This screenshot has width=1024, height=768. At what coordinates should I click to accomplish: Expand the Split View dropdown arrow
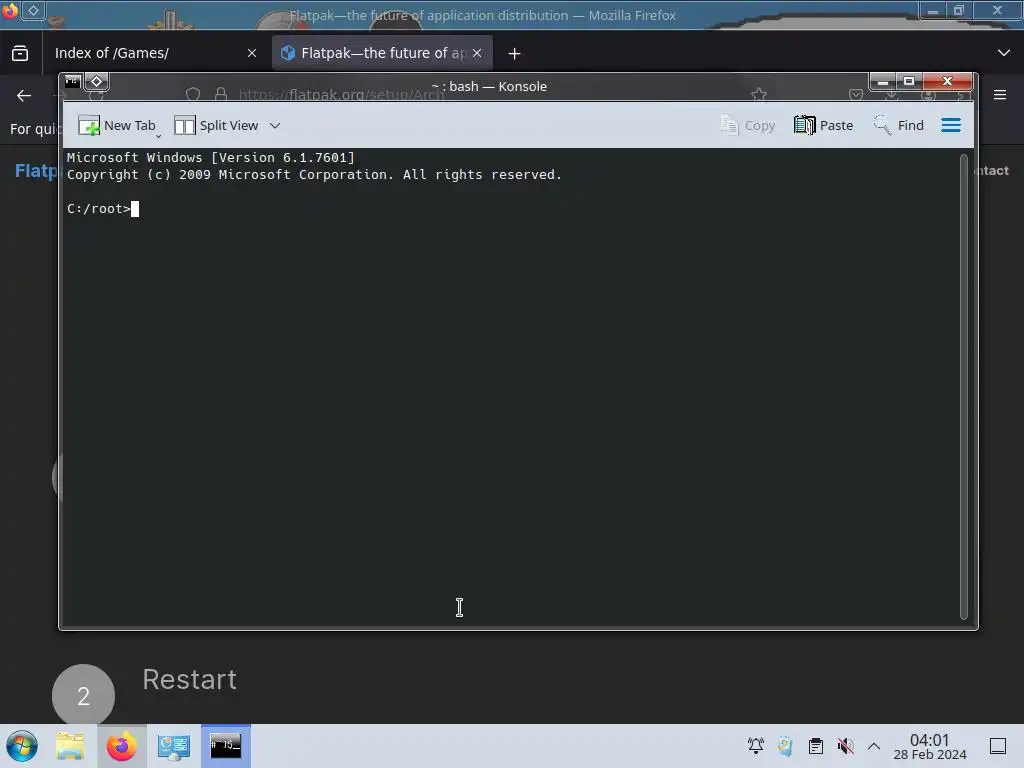[x=275, y=125]
